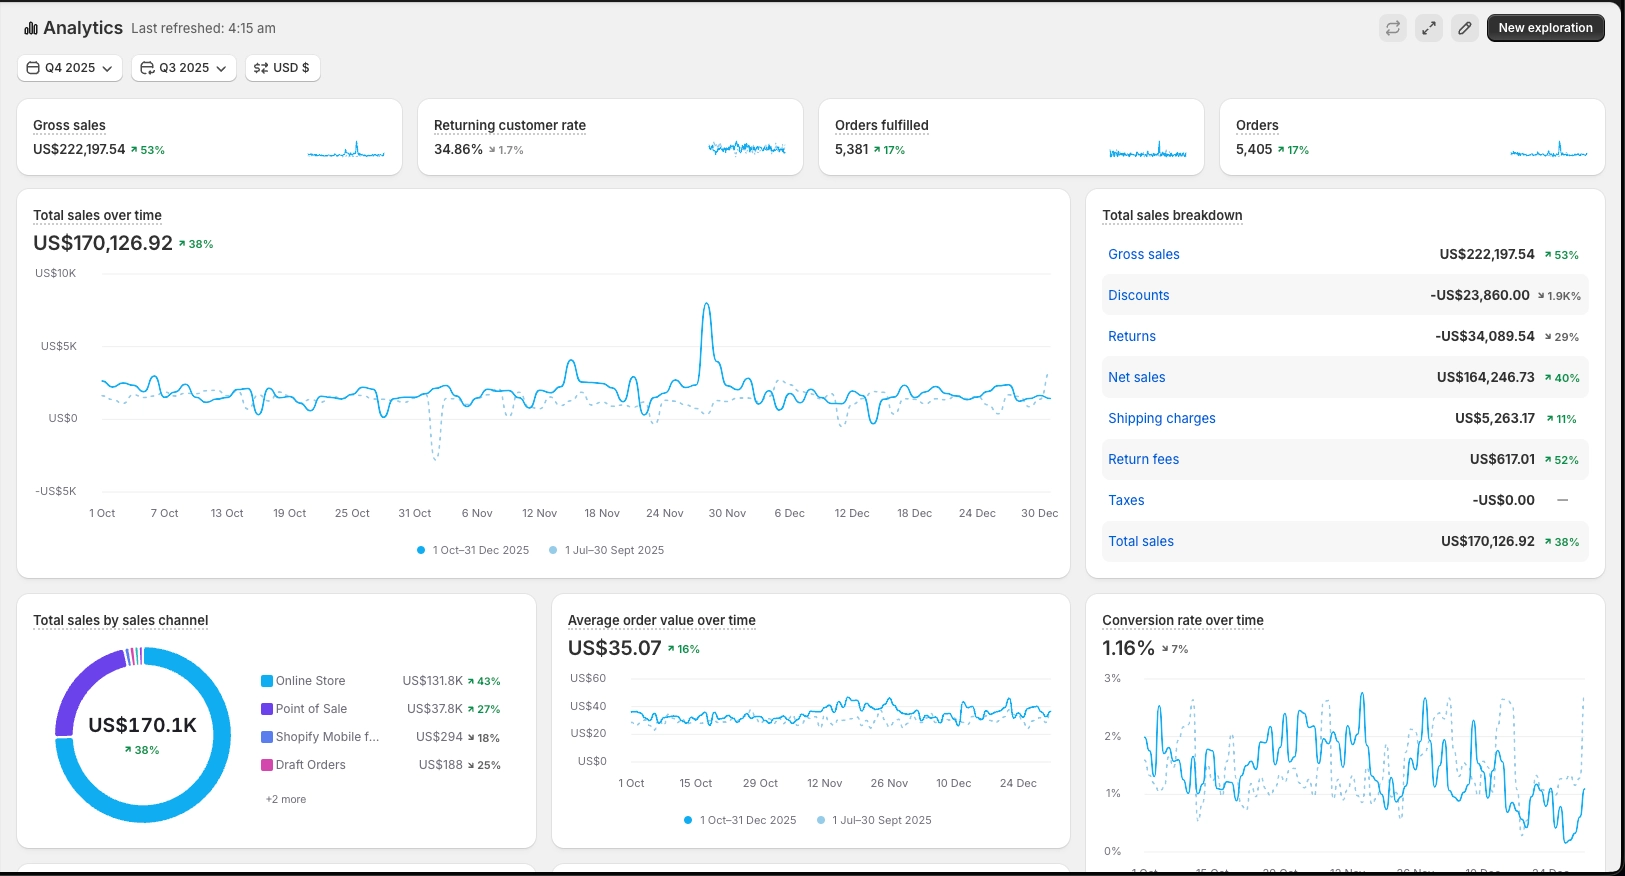
Task: Click Point of Sale purple swatch
Action: click(x=267, y=709)
